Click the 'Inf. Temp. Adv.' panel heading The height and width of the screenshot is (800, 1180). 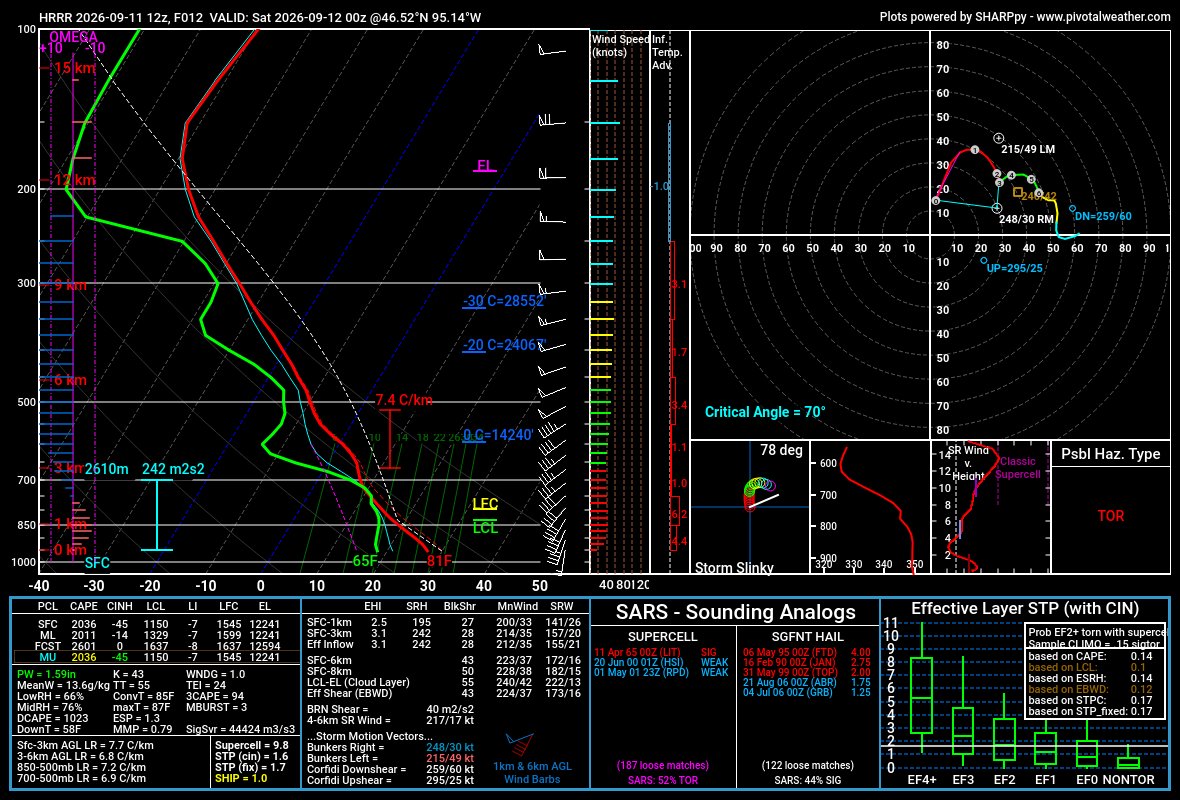[x=667, y=52]
